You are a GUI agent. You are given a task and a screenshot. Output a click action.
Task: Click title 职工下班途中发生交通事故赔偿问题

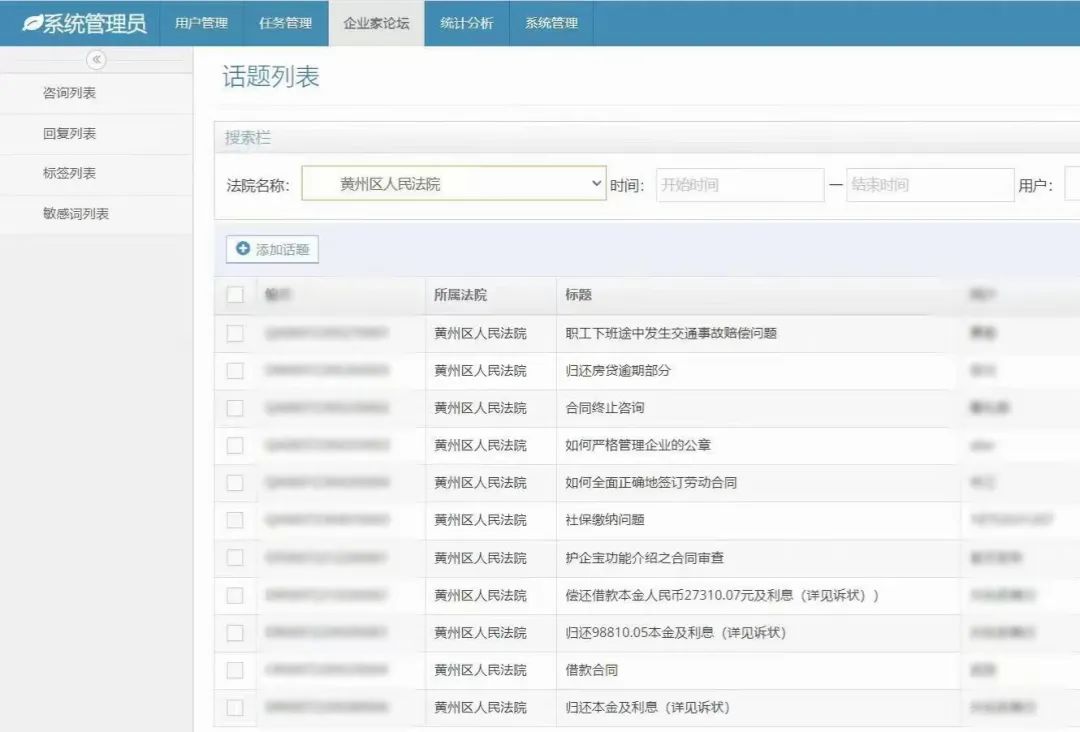coord(671,333)
